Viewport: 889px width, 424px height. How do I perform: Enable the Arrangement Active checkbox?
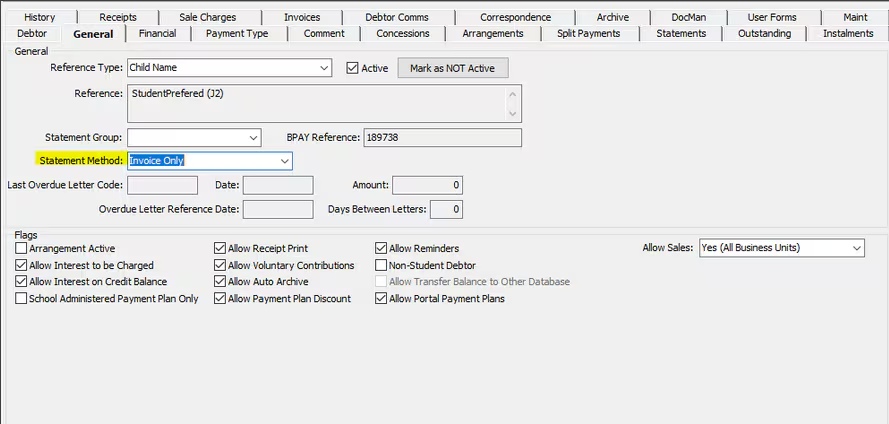[21, 248]
